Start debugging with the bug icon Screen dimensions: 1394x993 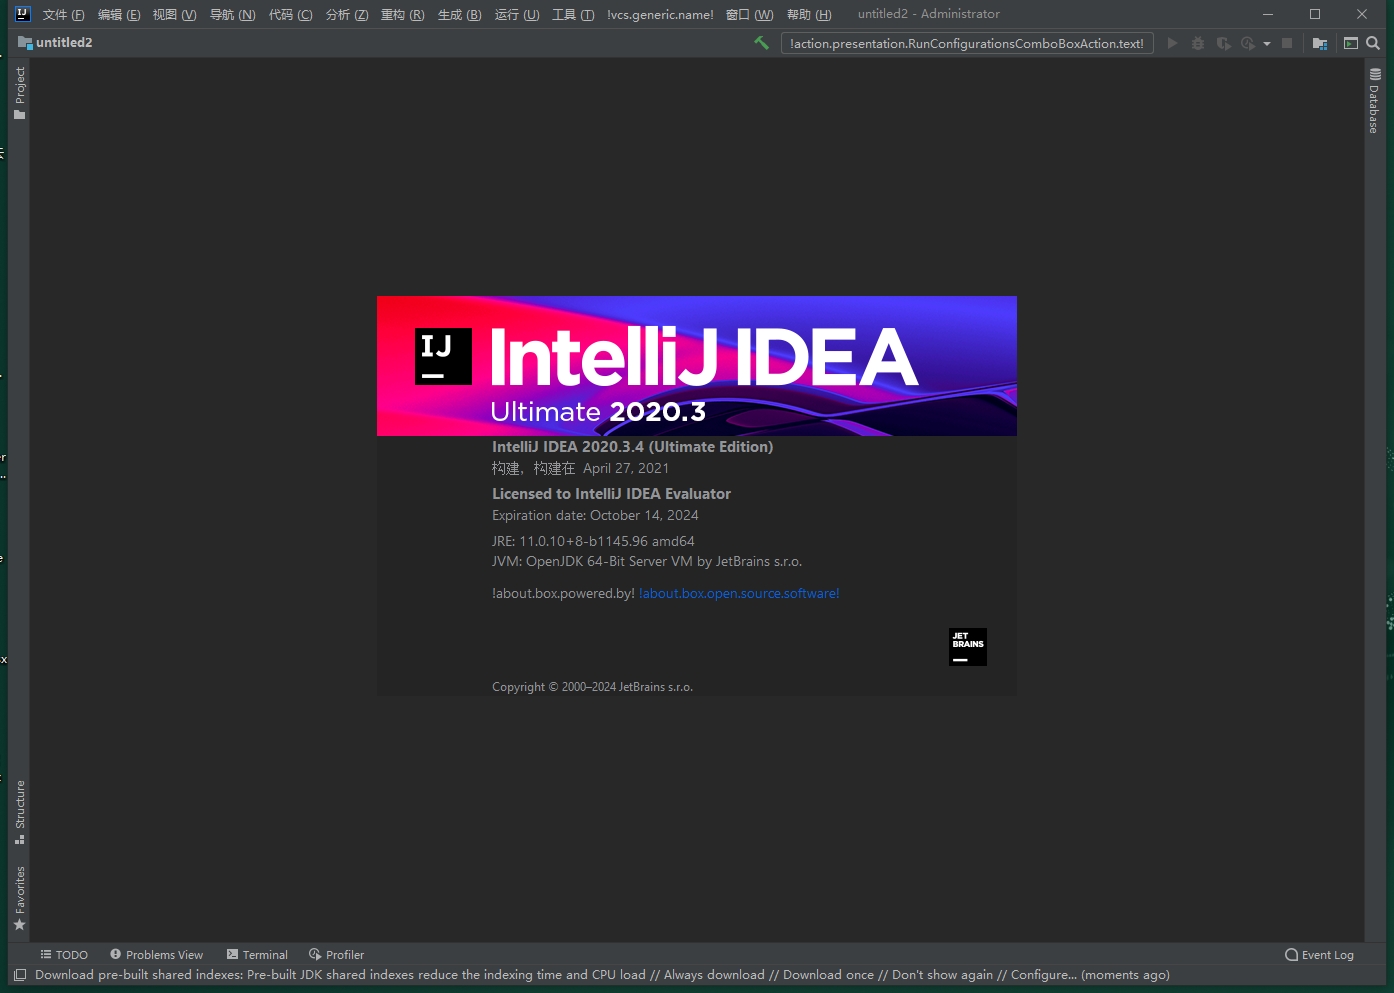coord(1198,43)
